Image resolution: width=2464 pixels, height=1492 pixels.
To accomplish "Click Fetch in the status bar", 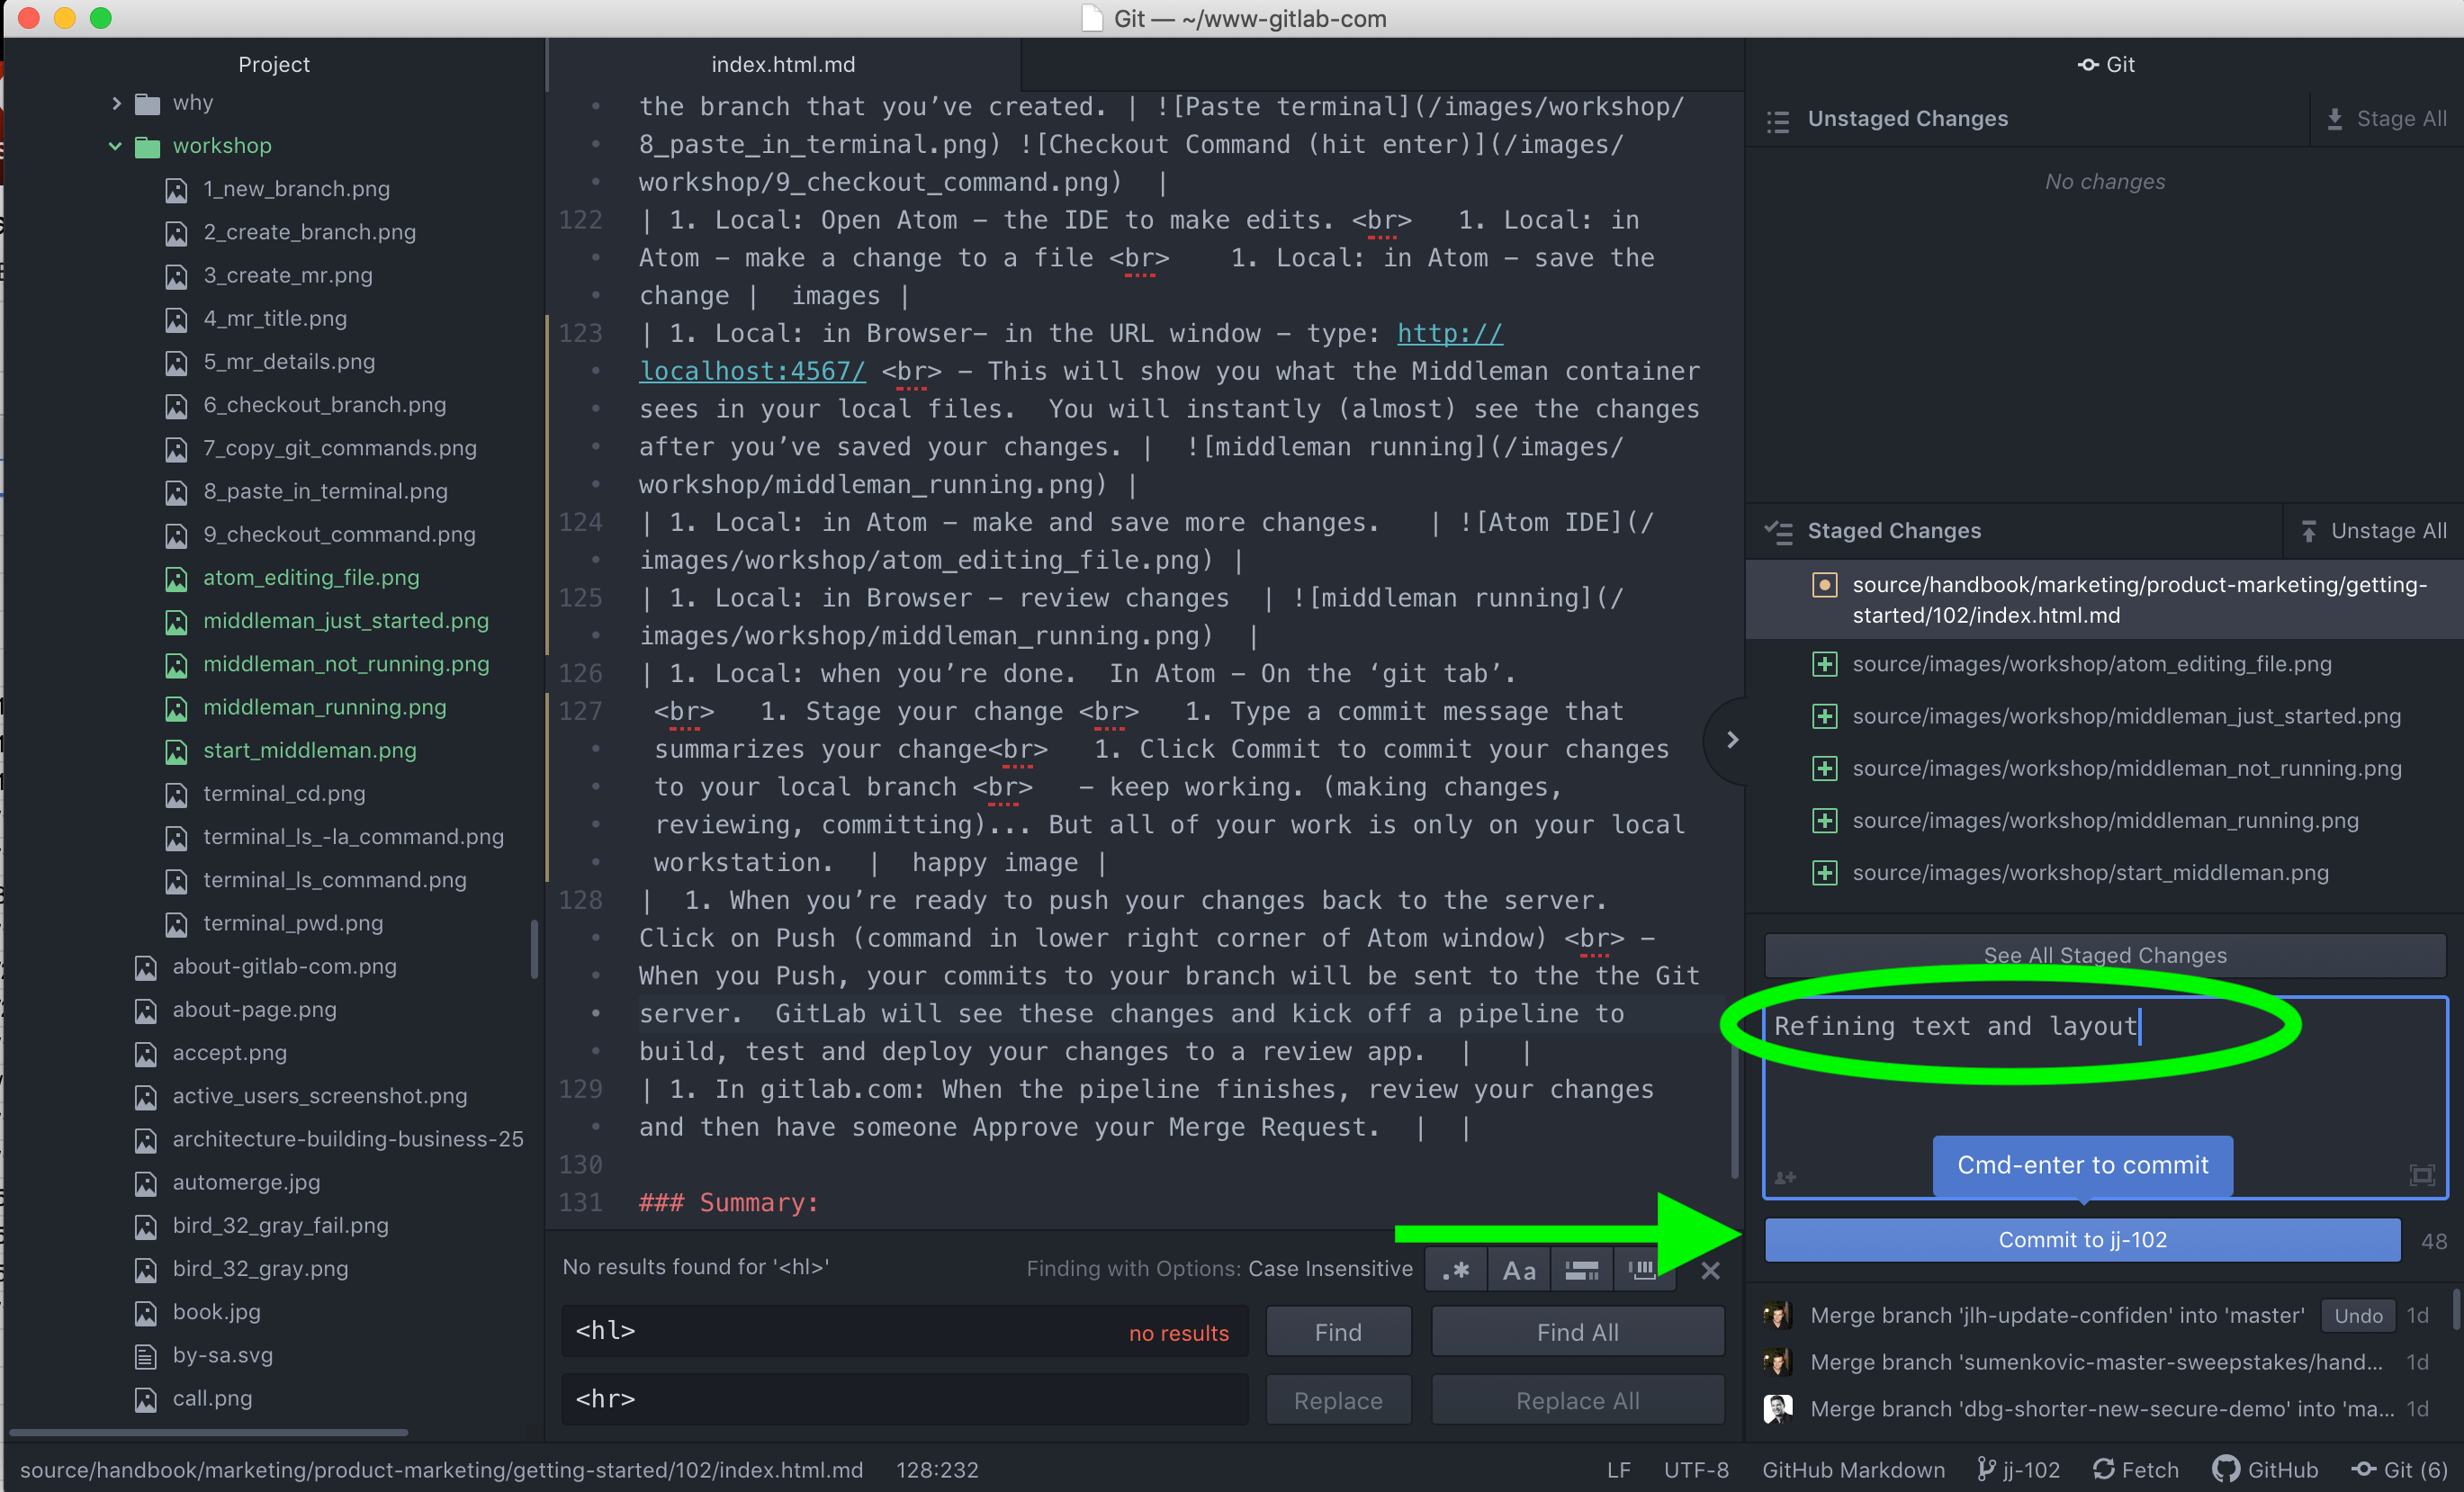I will [2135, 1469].
